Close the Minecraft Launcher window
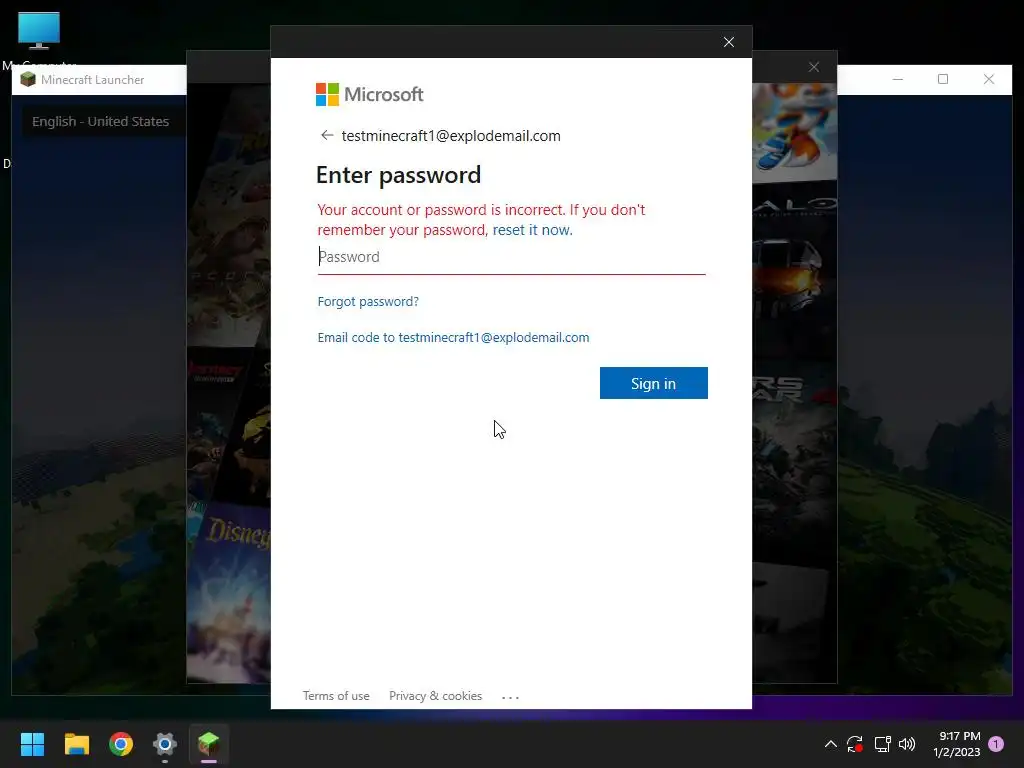1024x768 pixels. 989,79
